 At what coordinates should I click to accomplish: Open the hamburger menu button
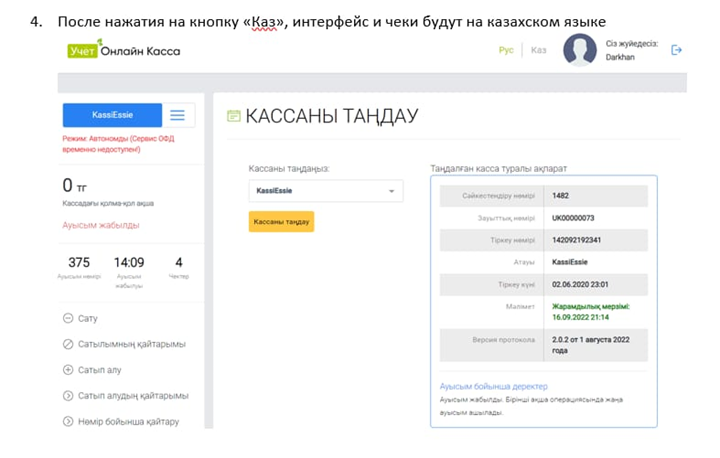[x=177, y=115]
